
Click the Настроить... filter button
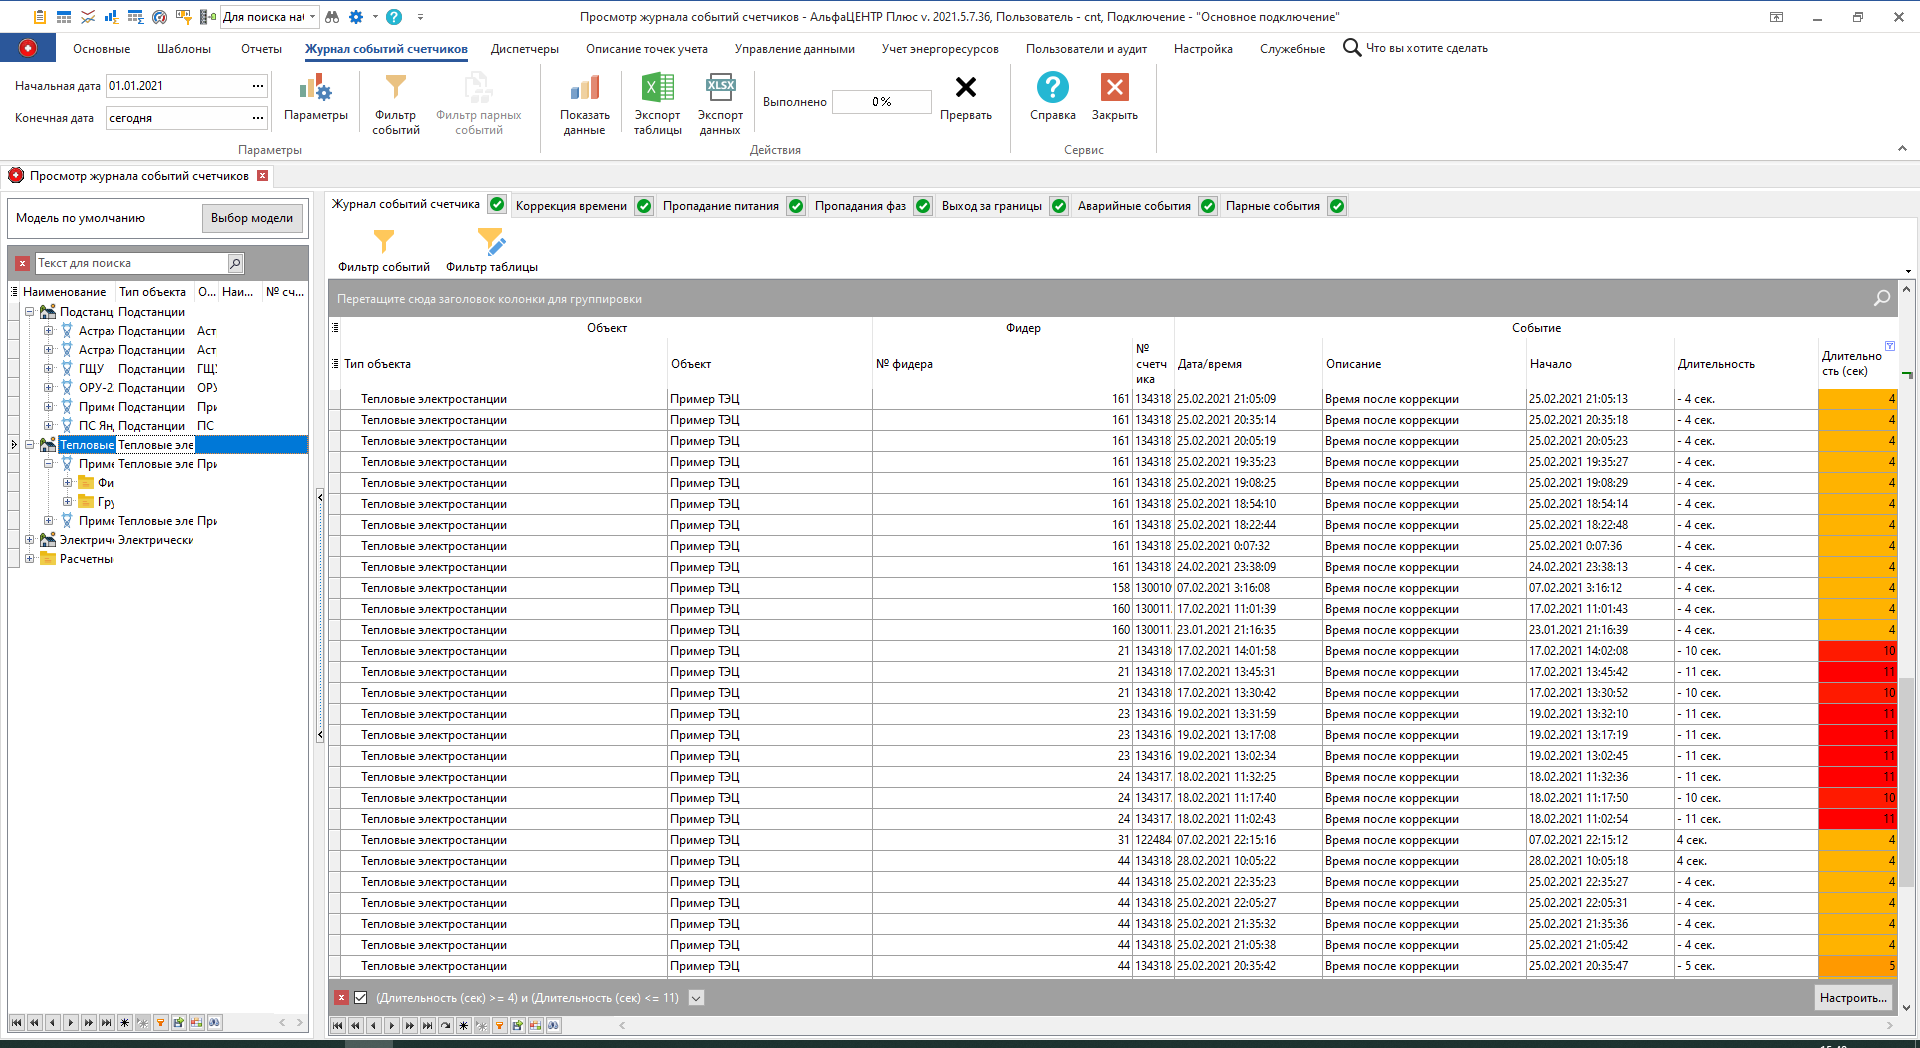point(1852,998)
